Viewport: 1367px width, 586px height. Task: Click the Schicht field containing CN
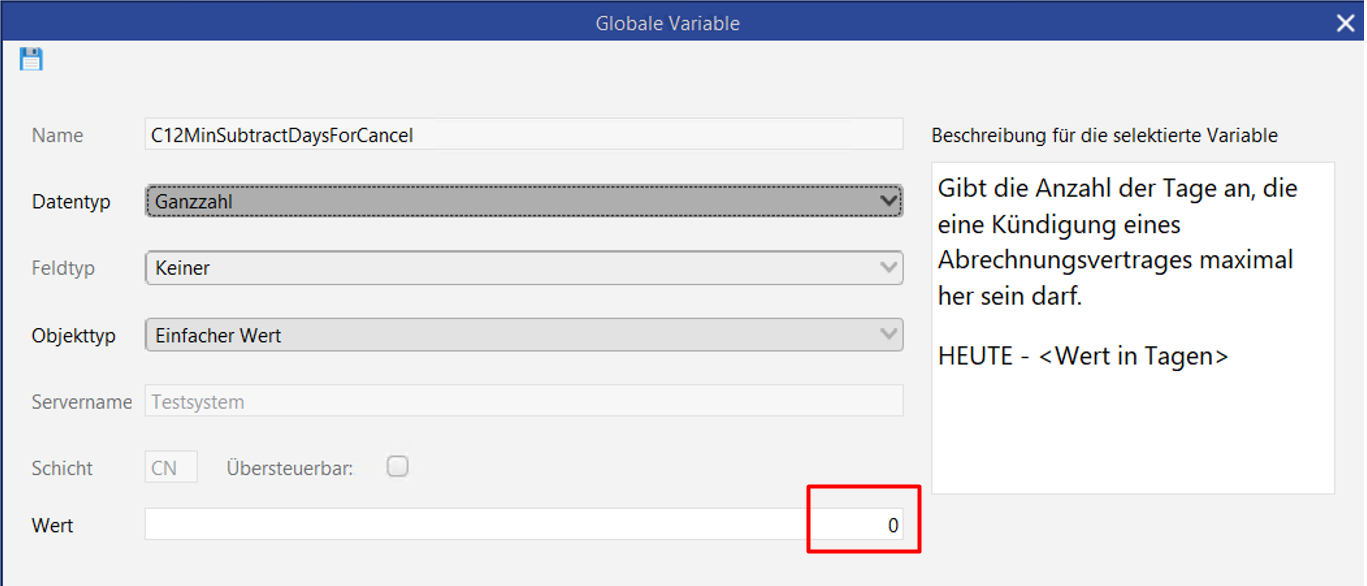[x=171, y=467]
